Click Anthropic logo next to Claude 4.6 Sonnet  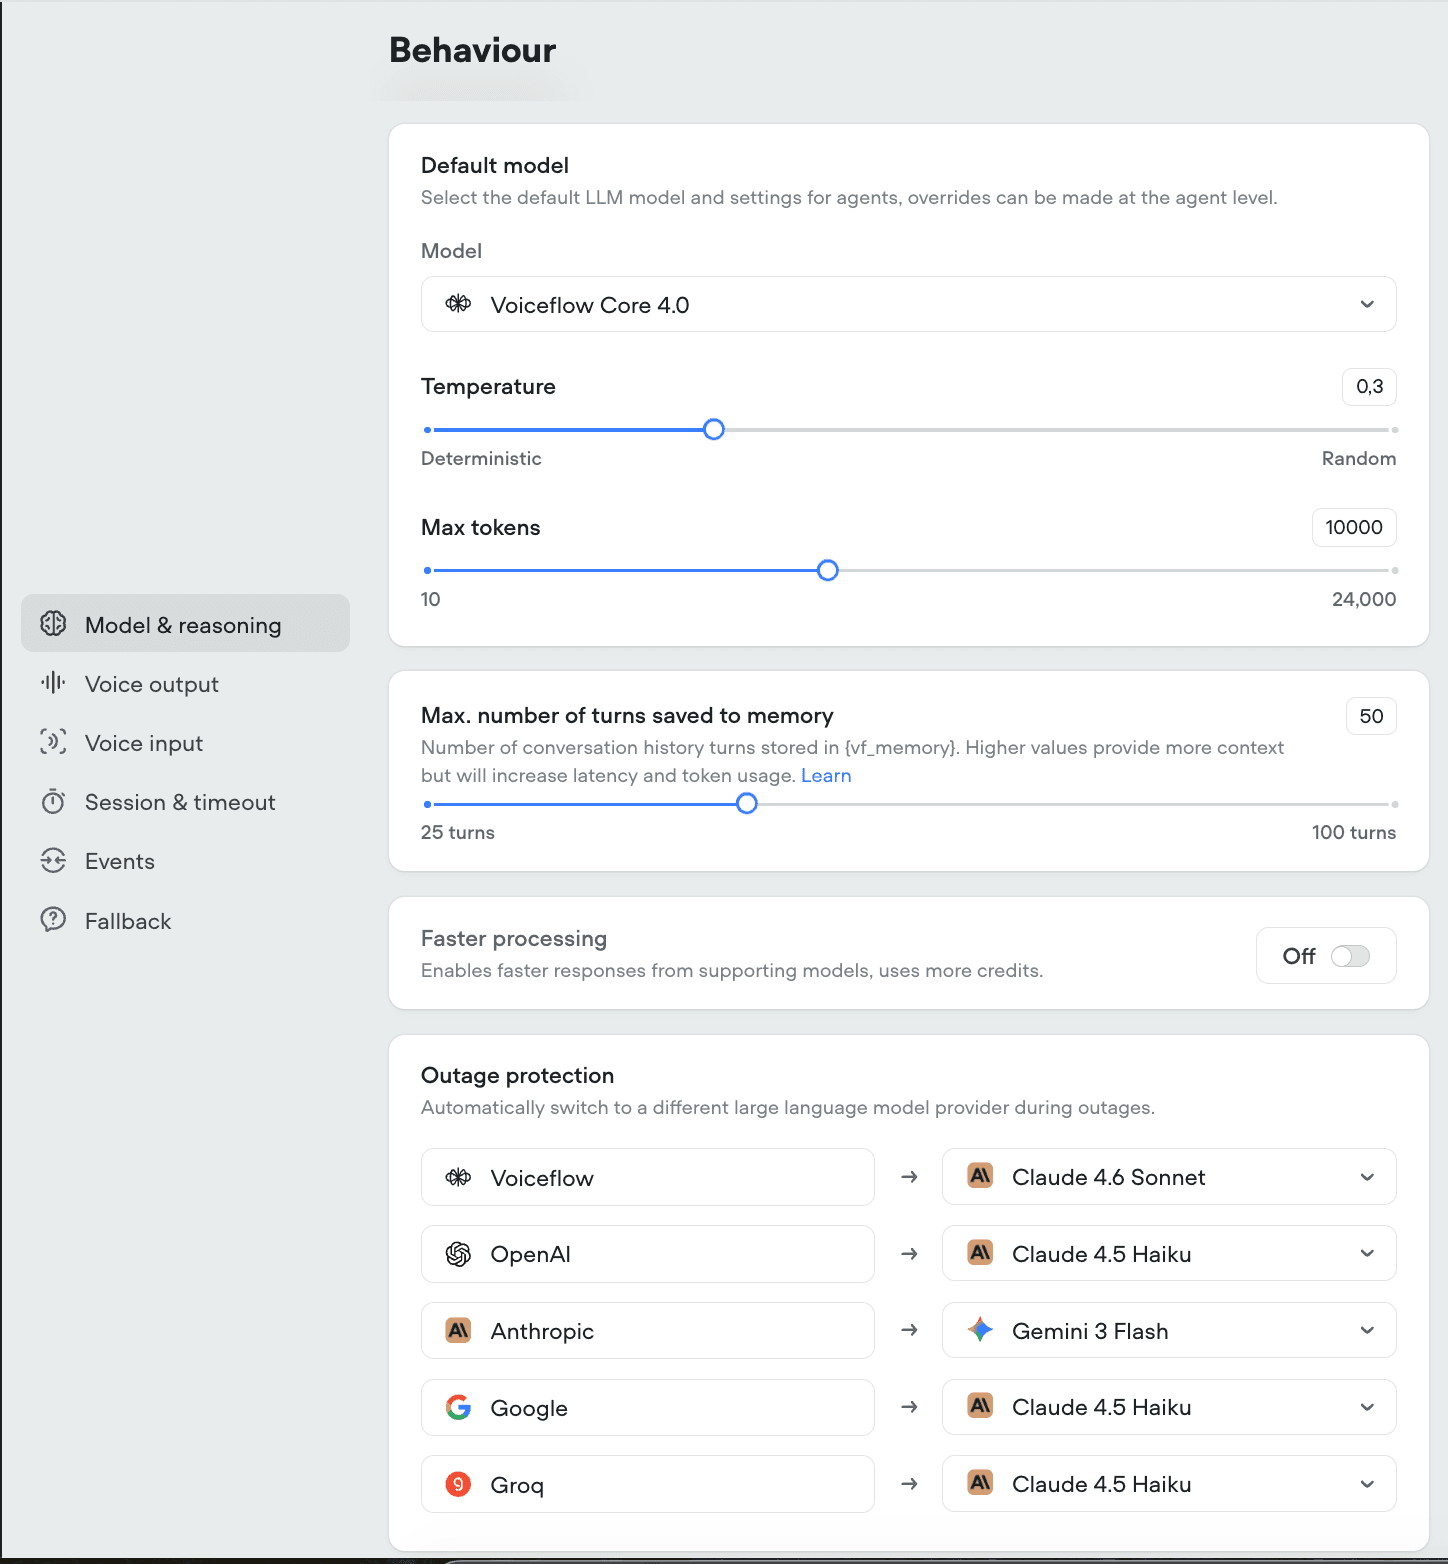(x=980, y=1176)
